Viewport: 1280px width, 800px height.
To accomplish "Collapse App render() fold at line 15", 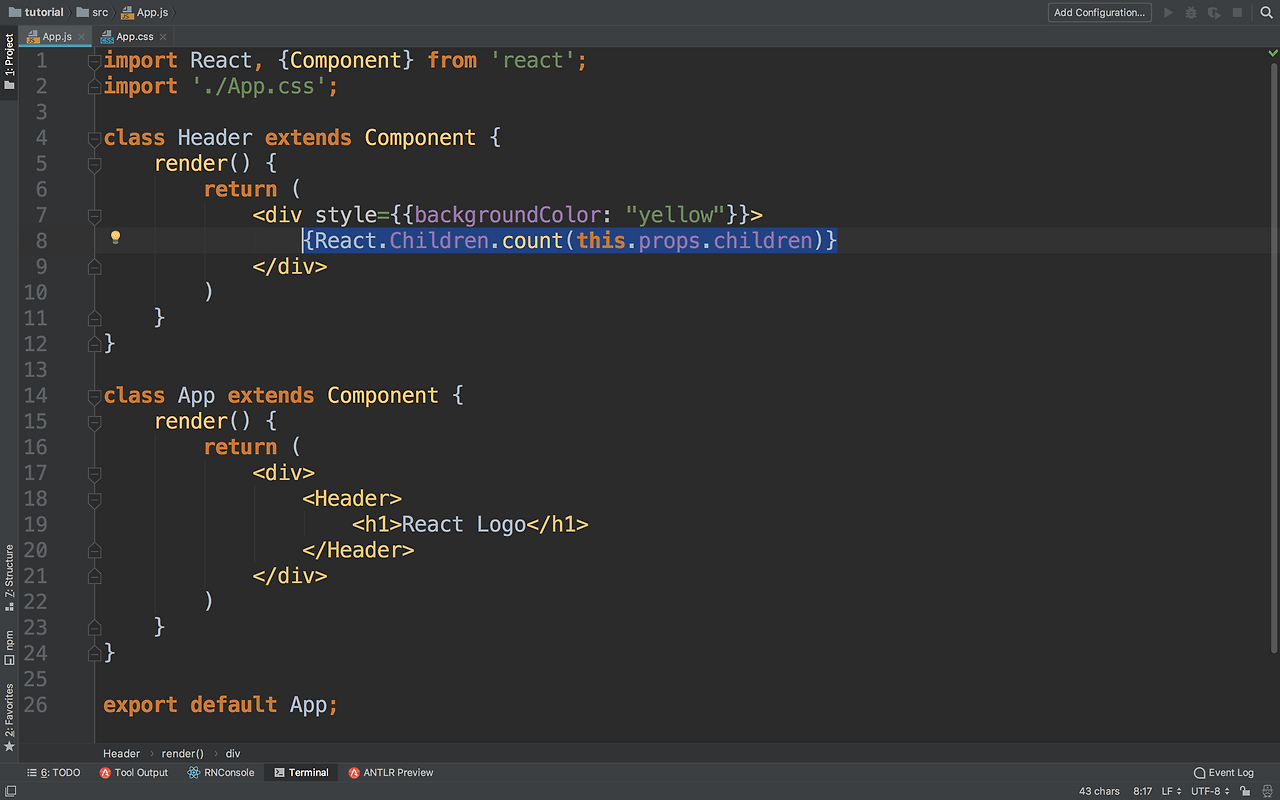I will point(94,422).
